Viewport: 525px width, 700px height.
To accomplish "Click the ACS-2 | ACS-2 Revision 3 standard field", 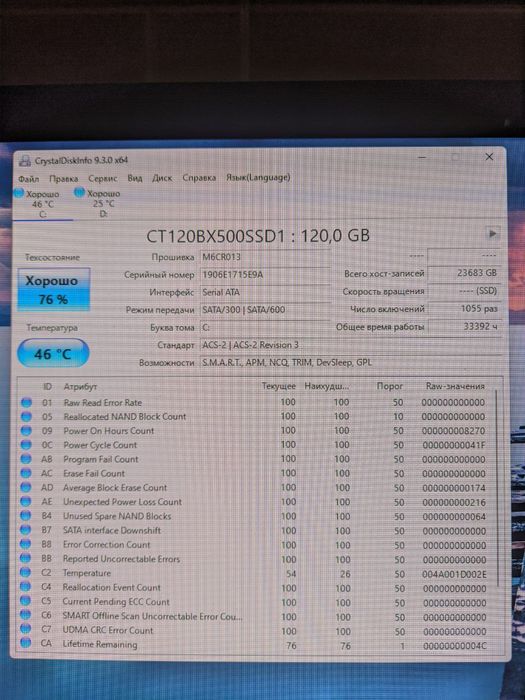I will tap(350, 345).
